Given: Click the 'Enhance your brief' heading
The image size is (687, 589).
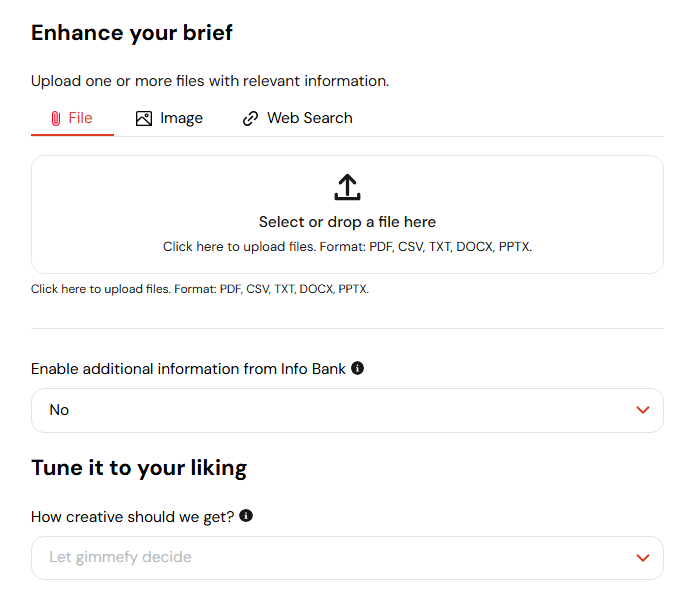Looking at the screenshot, I should pos(132,33).
